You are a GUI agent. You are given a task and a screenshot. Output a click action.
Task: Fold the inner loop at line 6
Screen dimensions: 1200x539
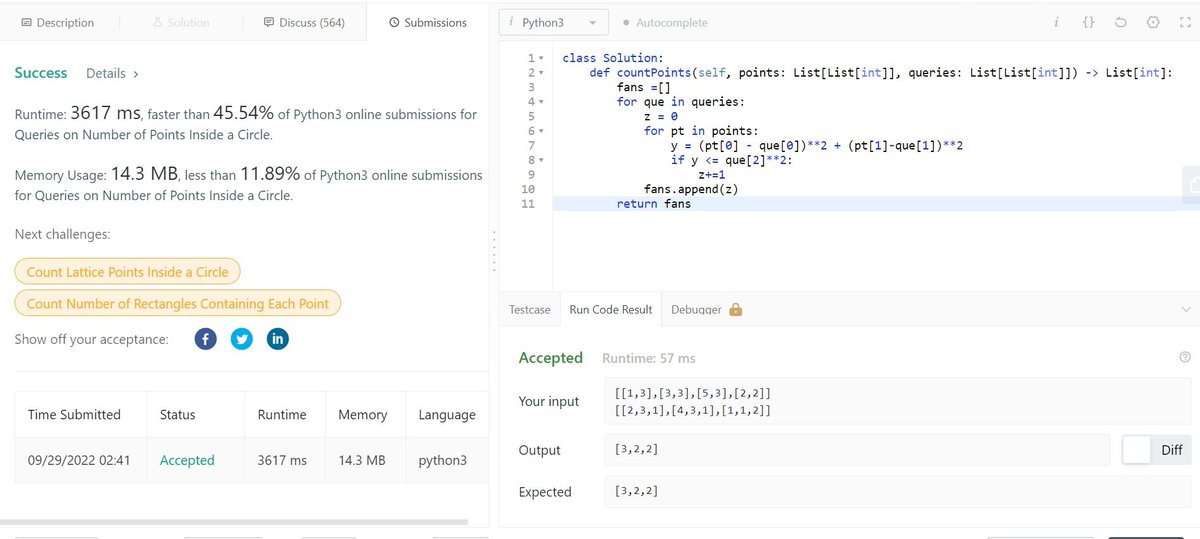tap(541, 131)
